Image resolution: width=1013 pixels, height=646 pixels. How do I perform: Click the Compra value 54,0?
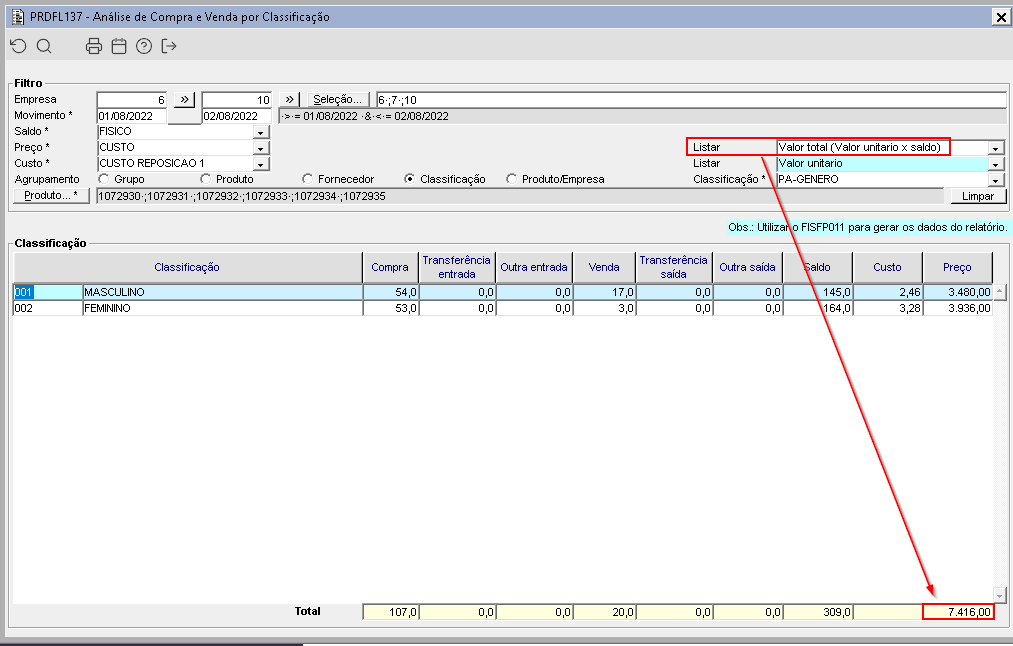pos(391,292)
